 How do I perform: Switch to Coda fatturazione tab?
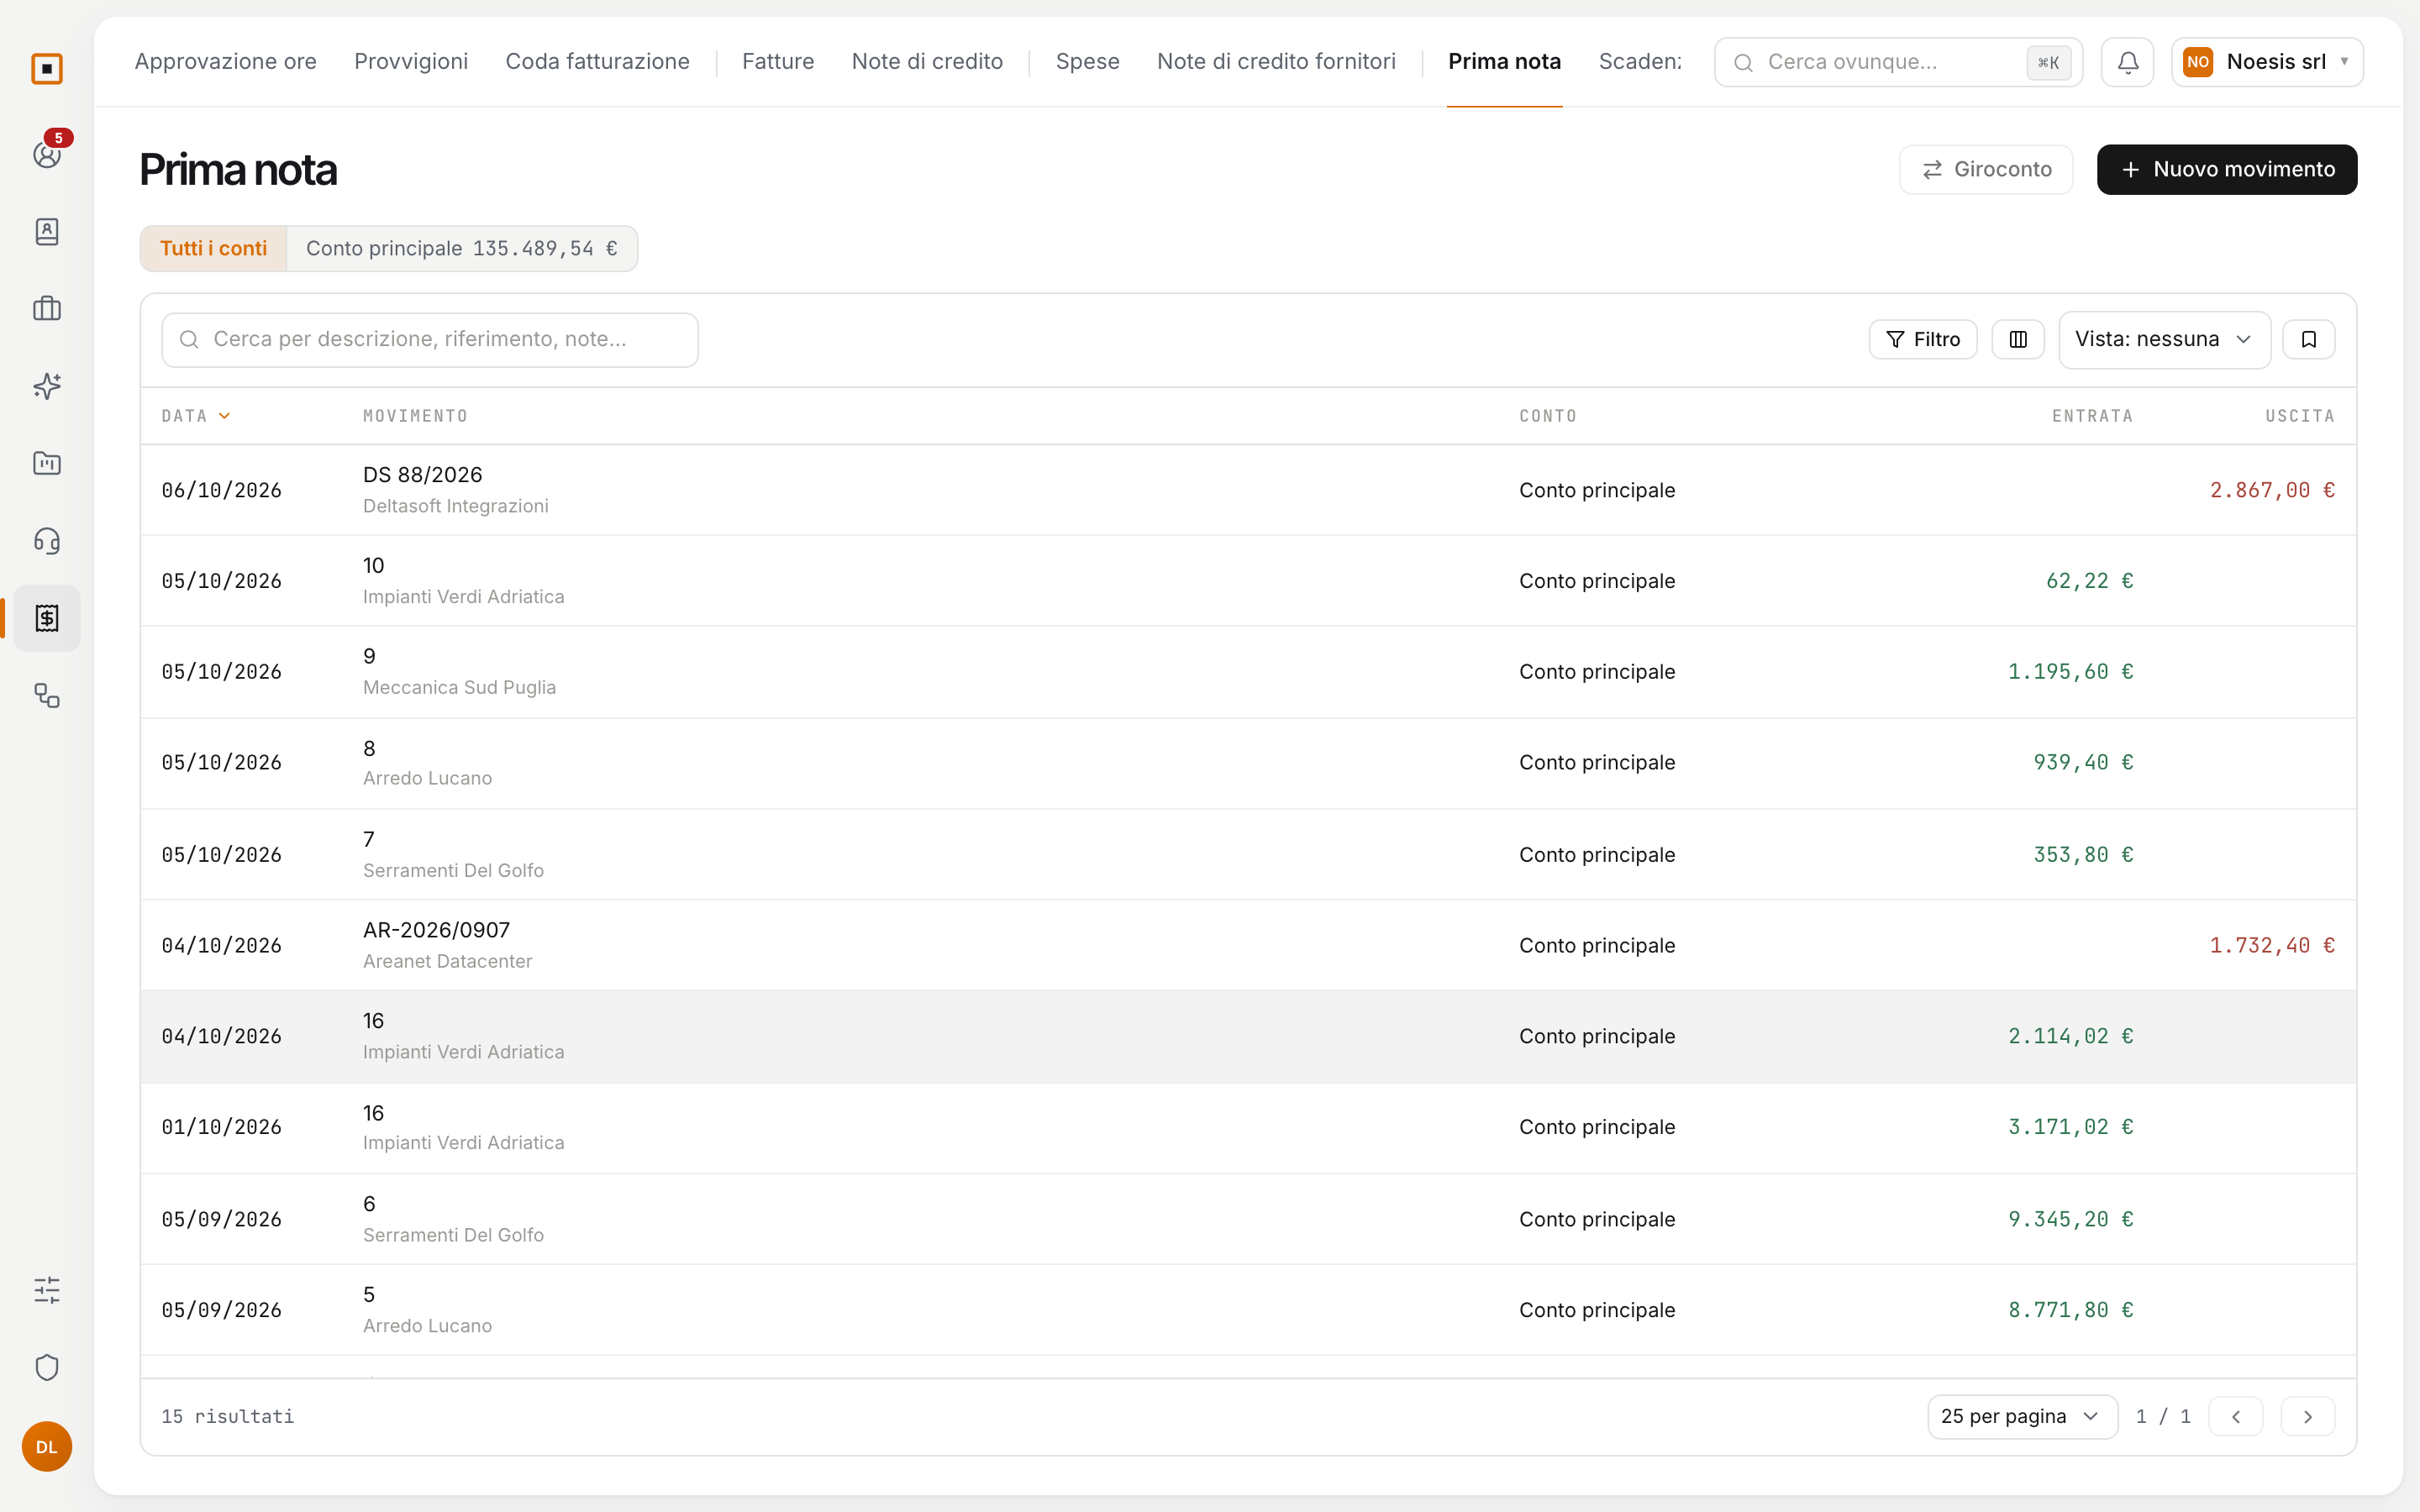597,62
